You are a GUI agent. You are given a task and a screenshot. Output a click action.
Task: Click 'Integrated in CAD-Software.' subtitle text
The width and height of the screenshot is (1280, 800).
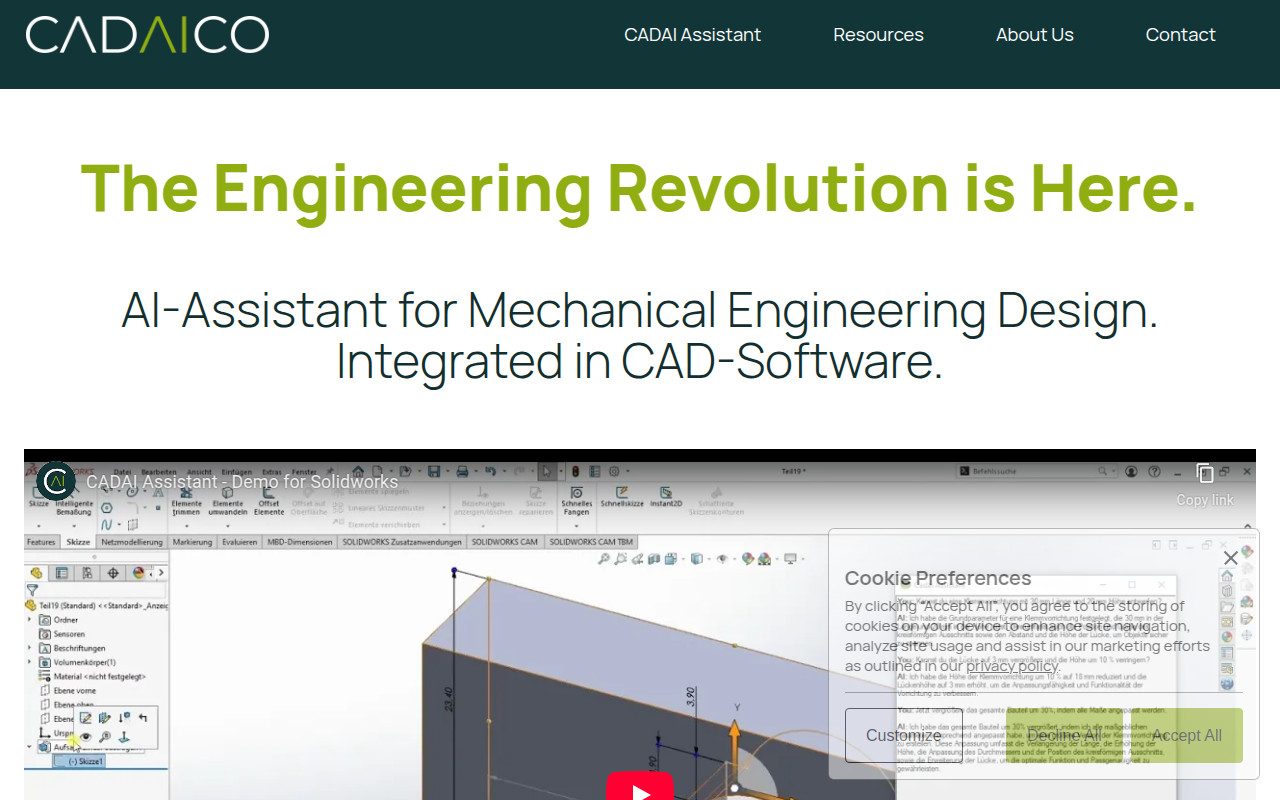[639, 361]
